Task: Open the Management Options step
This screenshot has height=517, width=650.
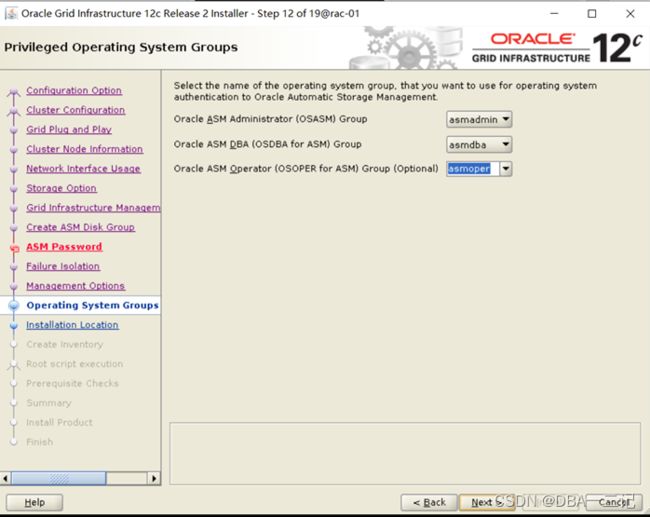Action: tap(75, 286)
